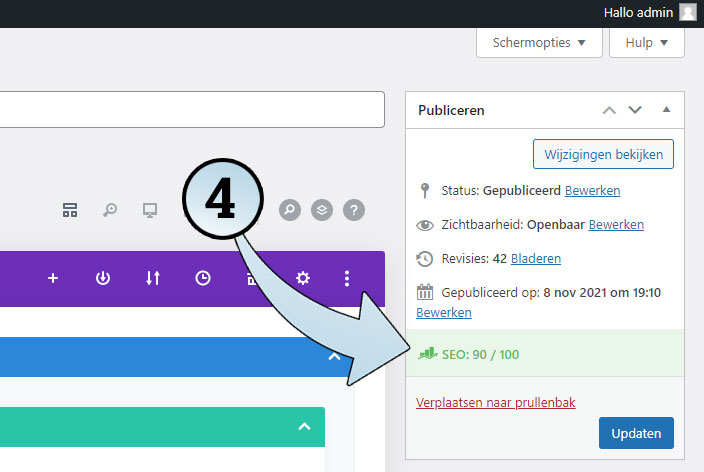Collapse the green row chevron
The height and width of the screenshot is (472, 704).
point(304,427)
